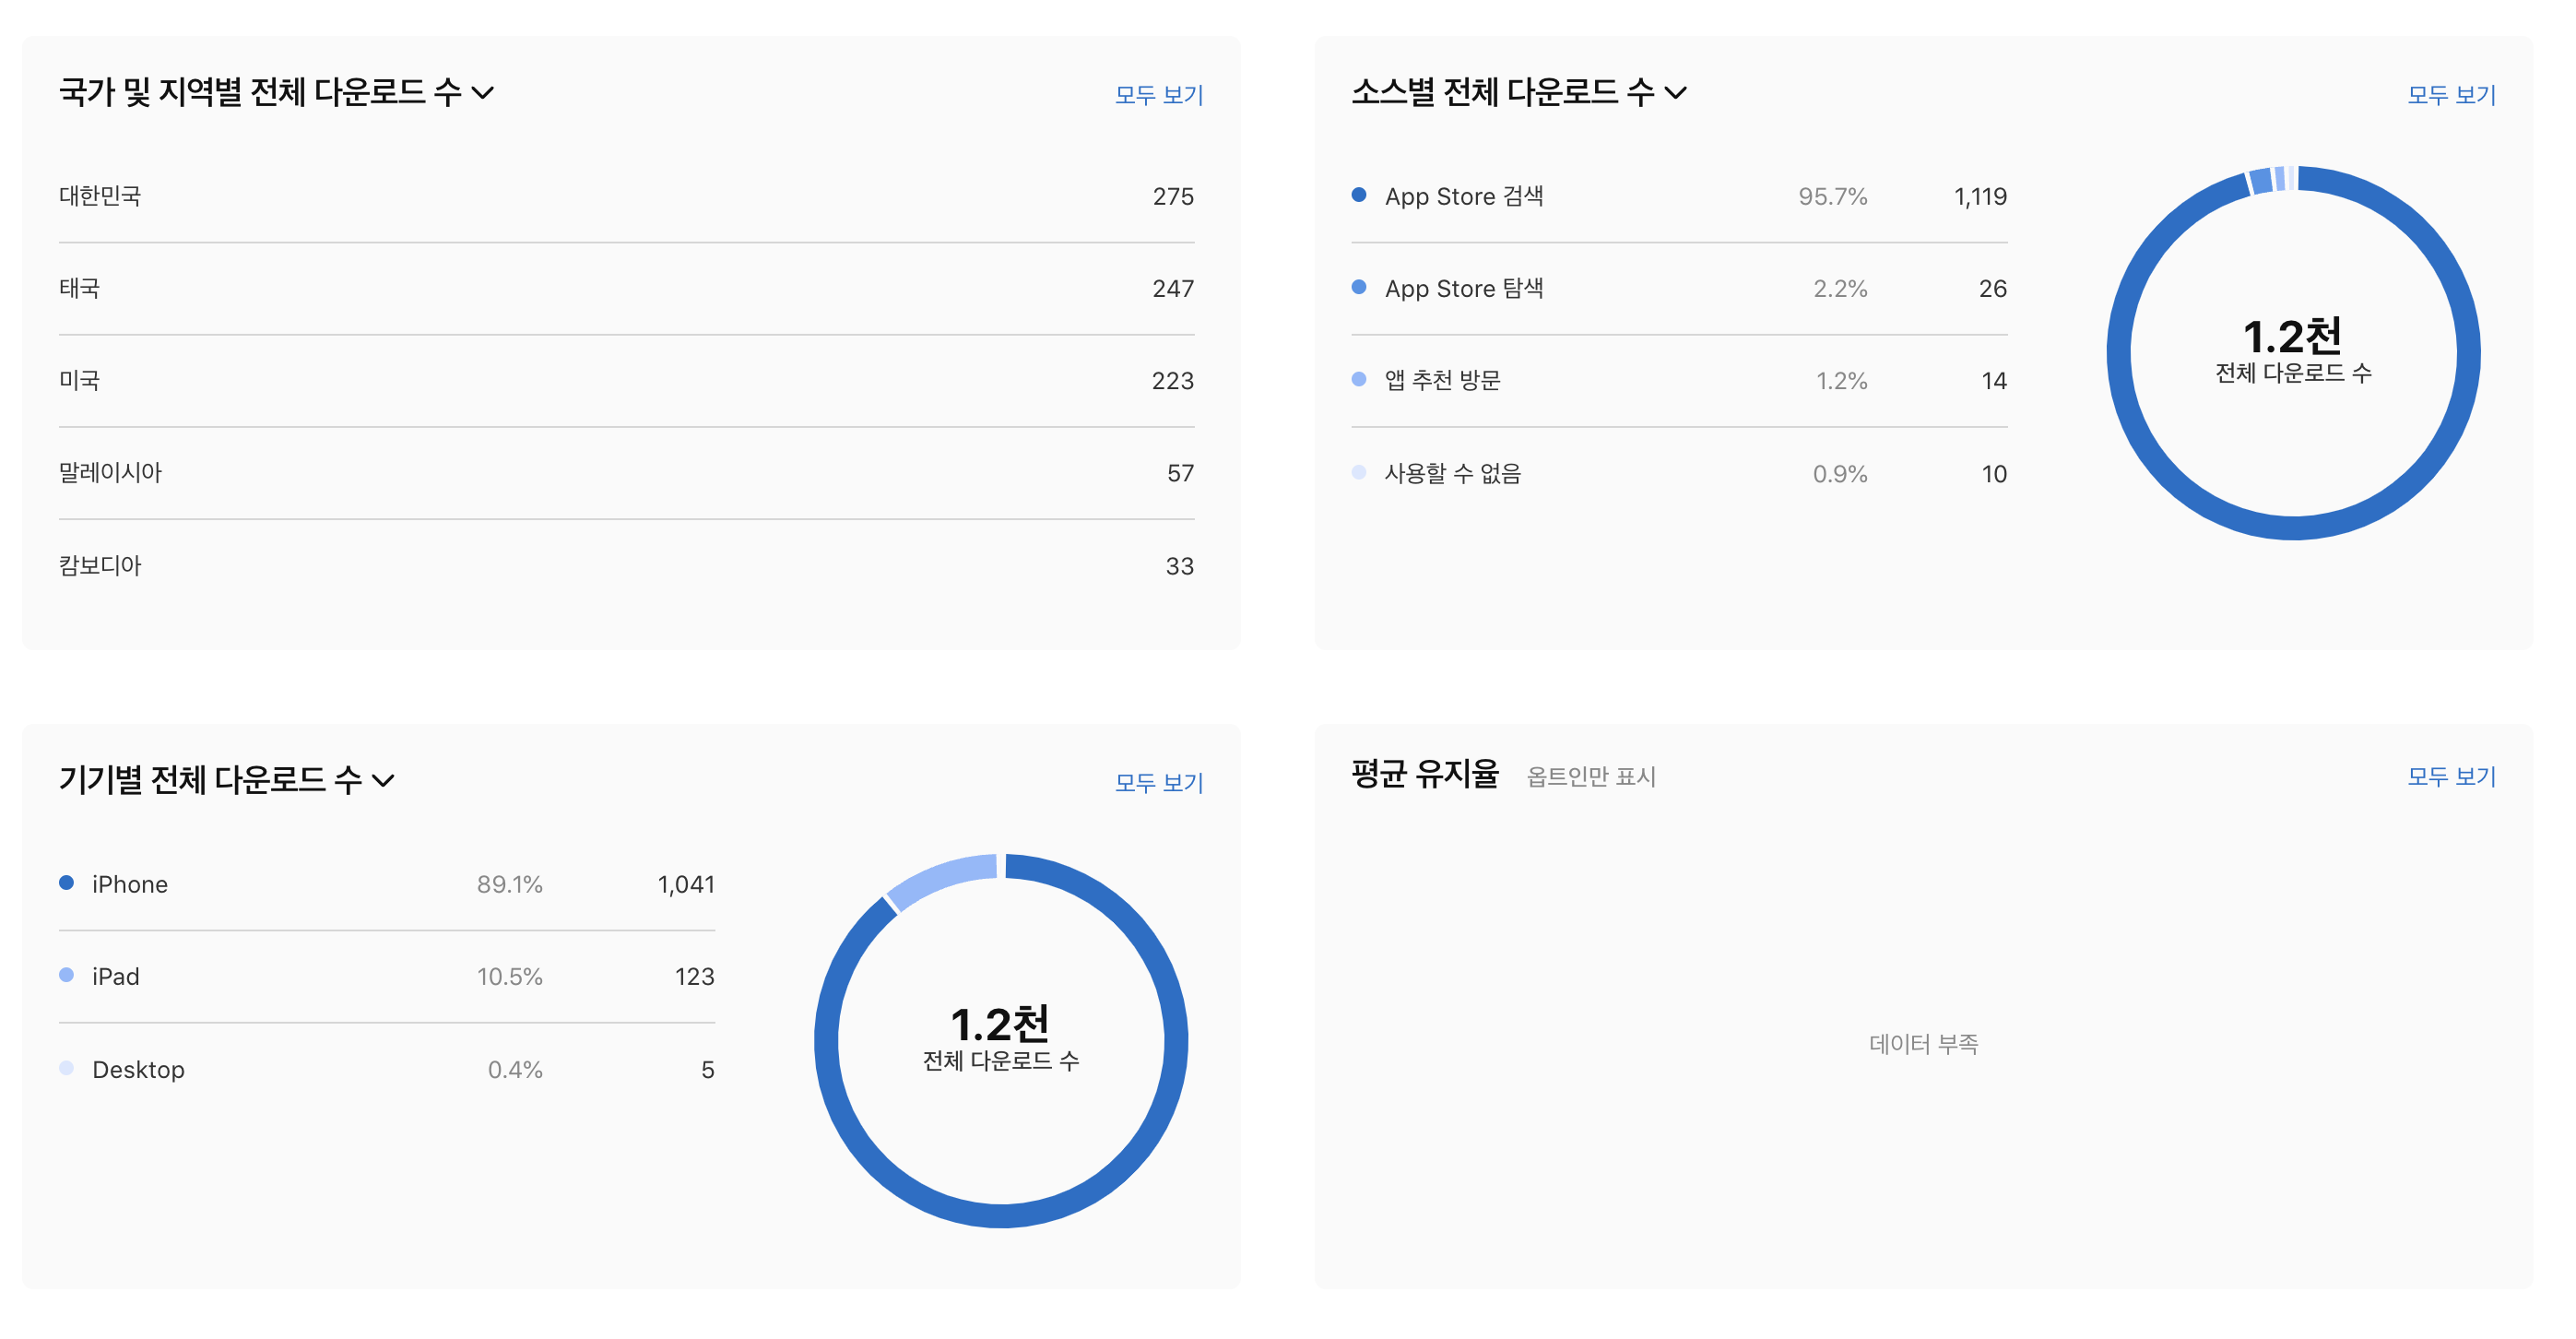The image size is (2576, 1339).
Task: Expand the 기기별 전체 다운로드 수 dropdown
Action: [383, 780]
